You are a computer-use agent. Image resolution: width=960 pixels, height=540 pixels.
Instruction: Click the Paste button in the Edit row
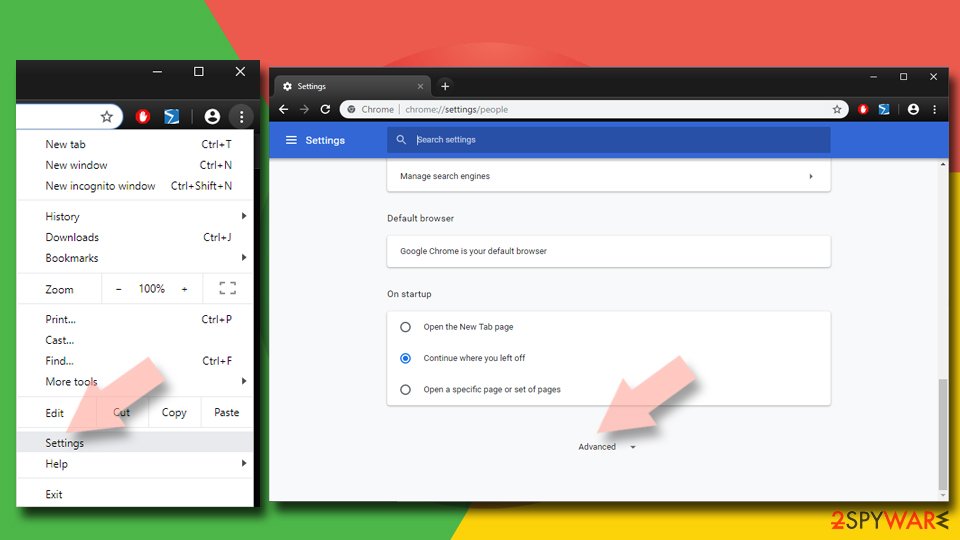[x=227, y=413]
